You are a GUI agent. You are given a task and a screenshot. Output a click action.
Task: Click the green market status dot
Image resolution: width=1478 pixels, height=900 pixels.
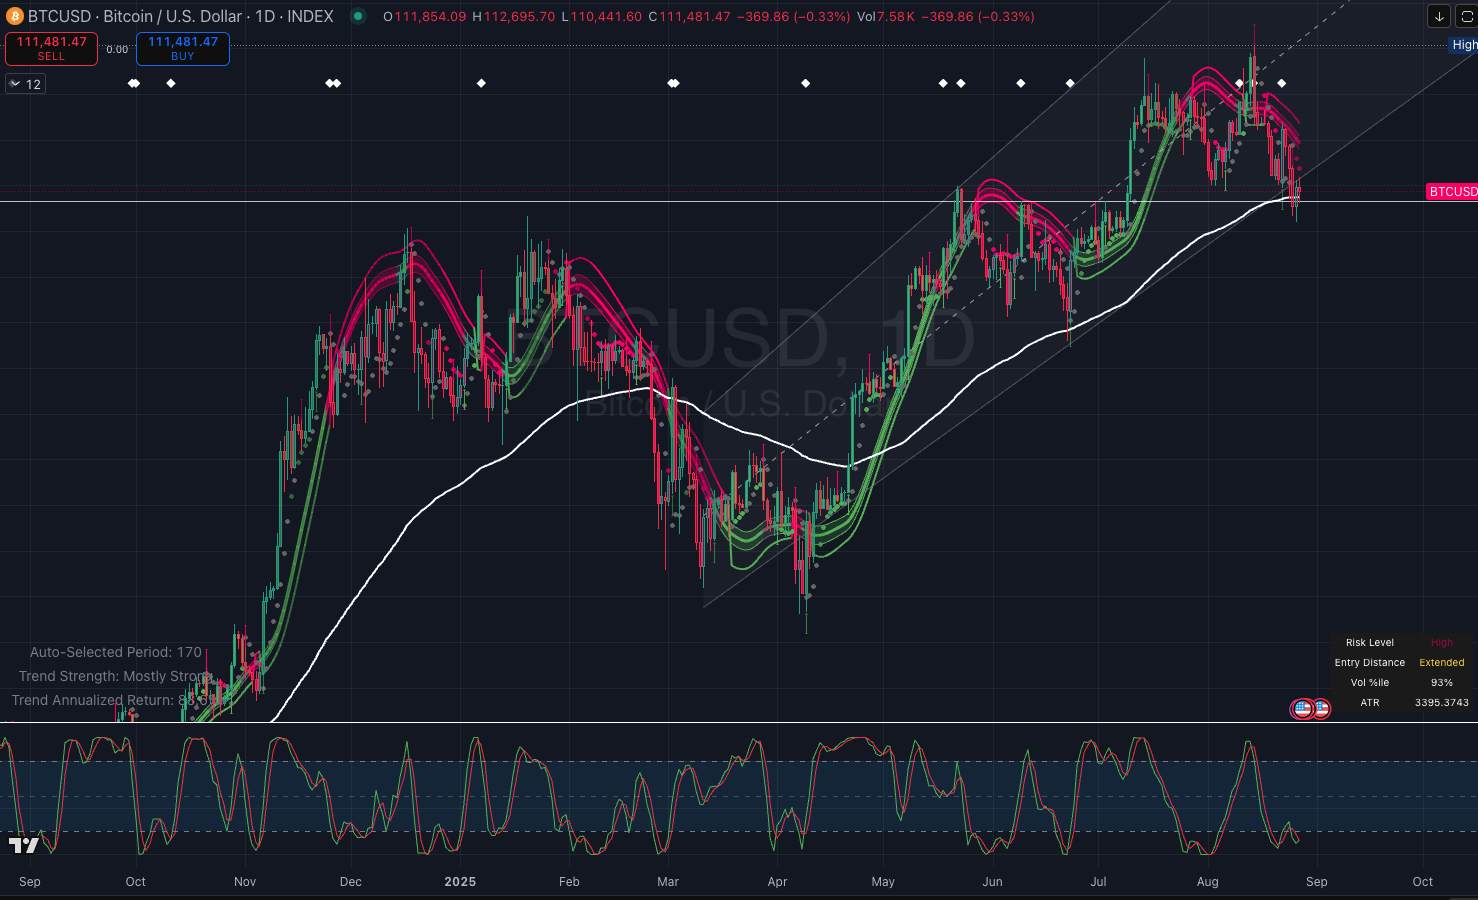pyautogui.click(x=357, y=16)
